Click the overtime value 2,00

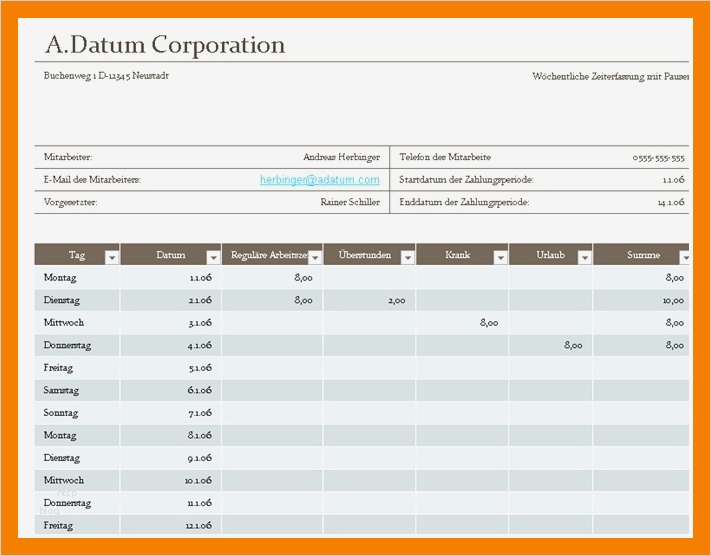coord(369,300)
